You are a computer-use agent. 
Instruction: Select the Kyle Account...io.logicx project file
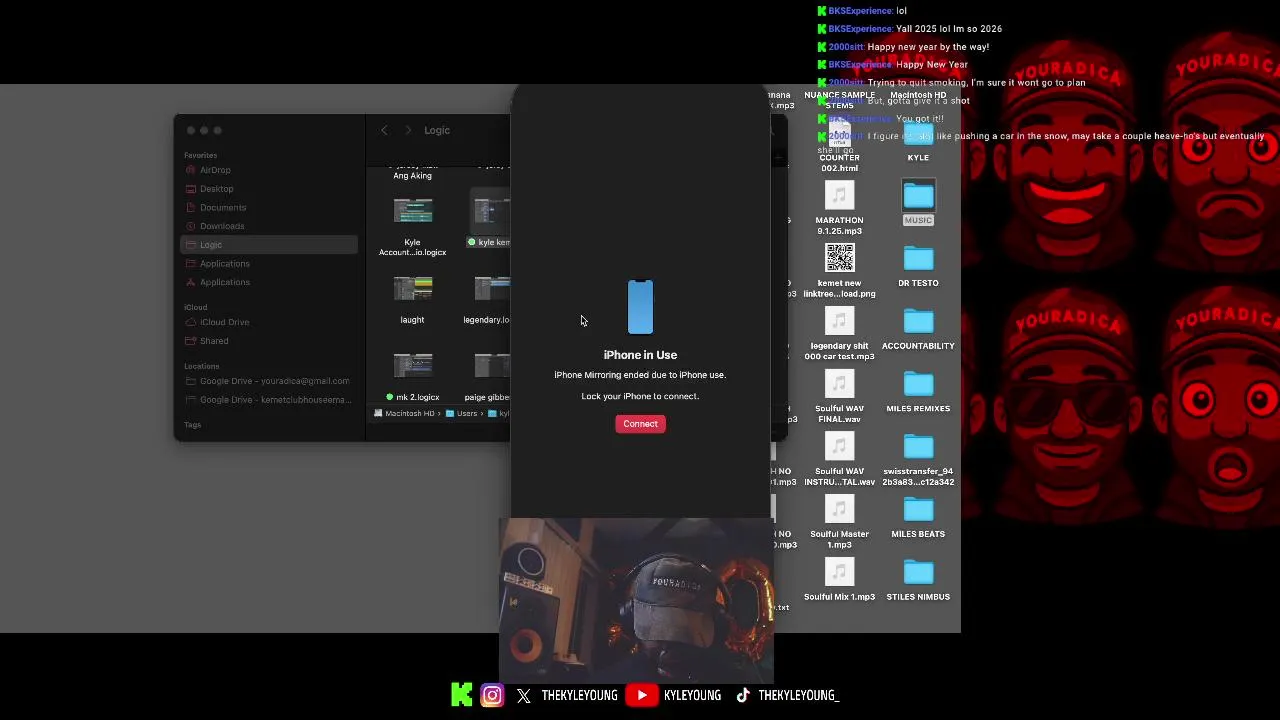point(413,226)
